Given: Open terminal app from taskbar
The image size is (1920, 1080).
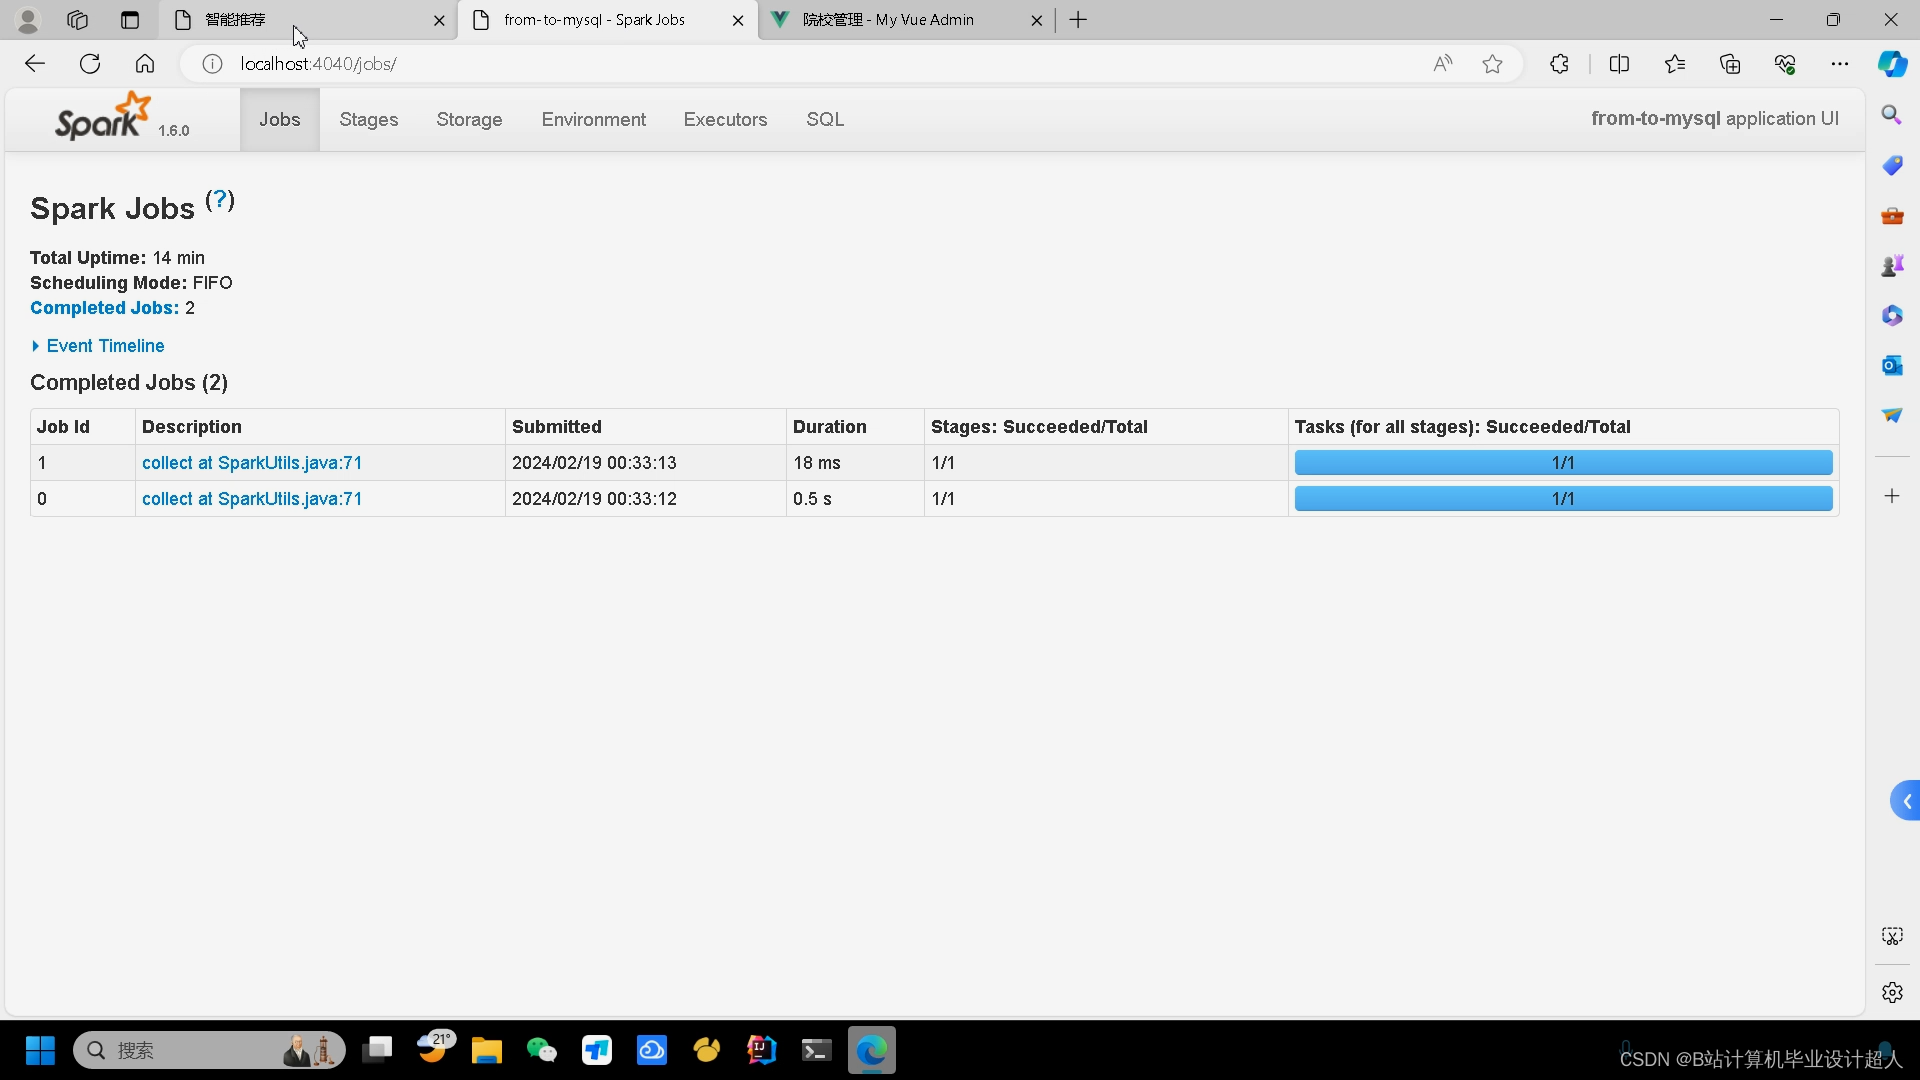Looking at the screenshot, I should coord(817,1050).
